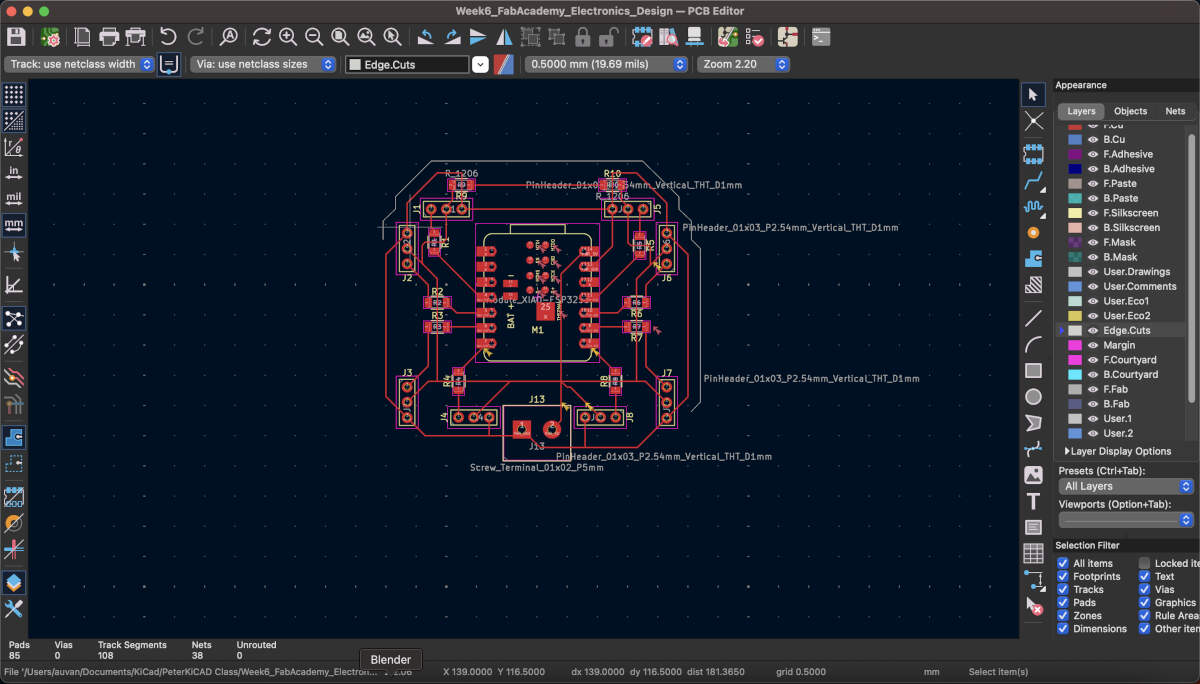Open grid size 0.5000 mm dropdown
Image resolution: width=1200 pixels, height=684 pixels.
607,64
